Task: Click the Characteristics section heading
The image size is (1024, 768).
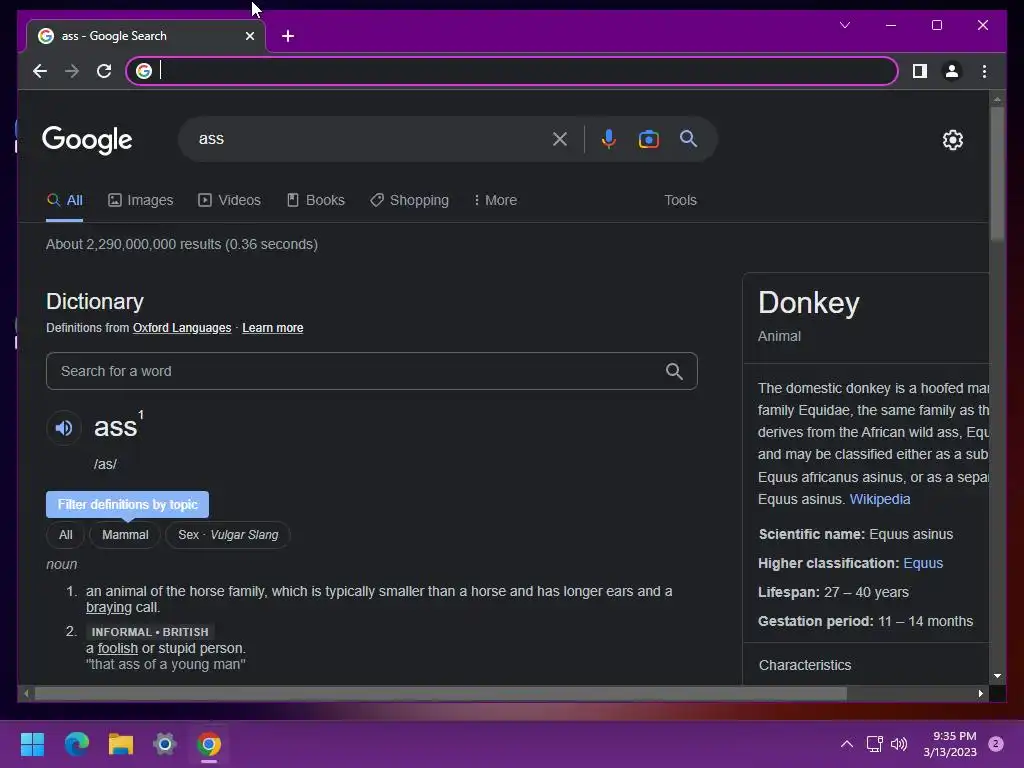Action: tap(805, 665)
